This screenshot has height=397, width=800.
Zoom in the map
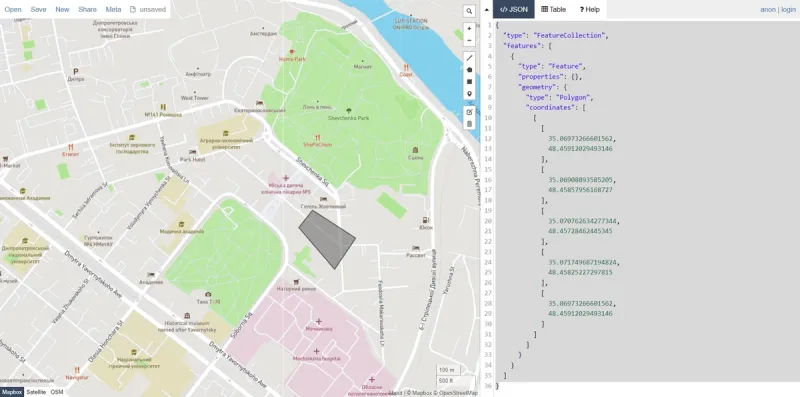469,29
